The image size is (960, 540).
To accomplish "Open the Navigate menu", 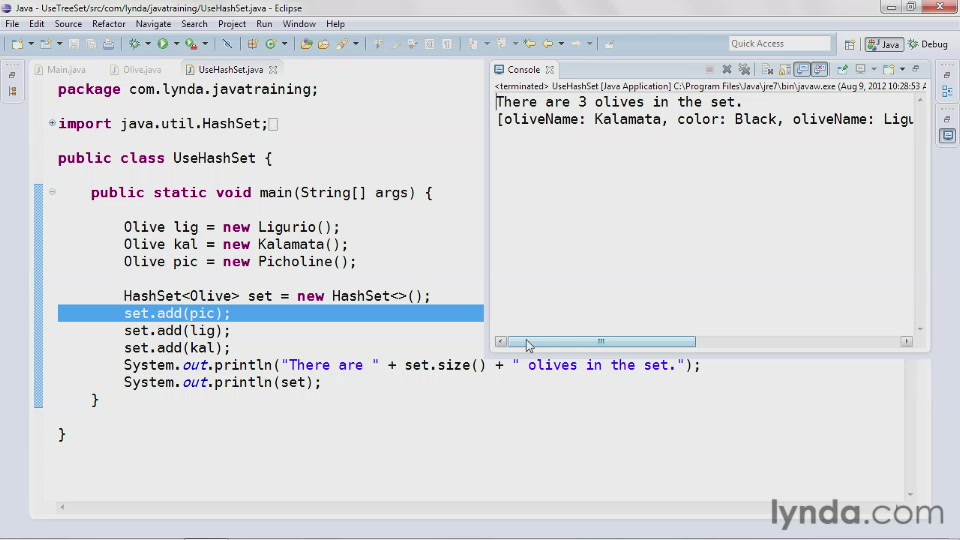I will (x=153, y=24).
